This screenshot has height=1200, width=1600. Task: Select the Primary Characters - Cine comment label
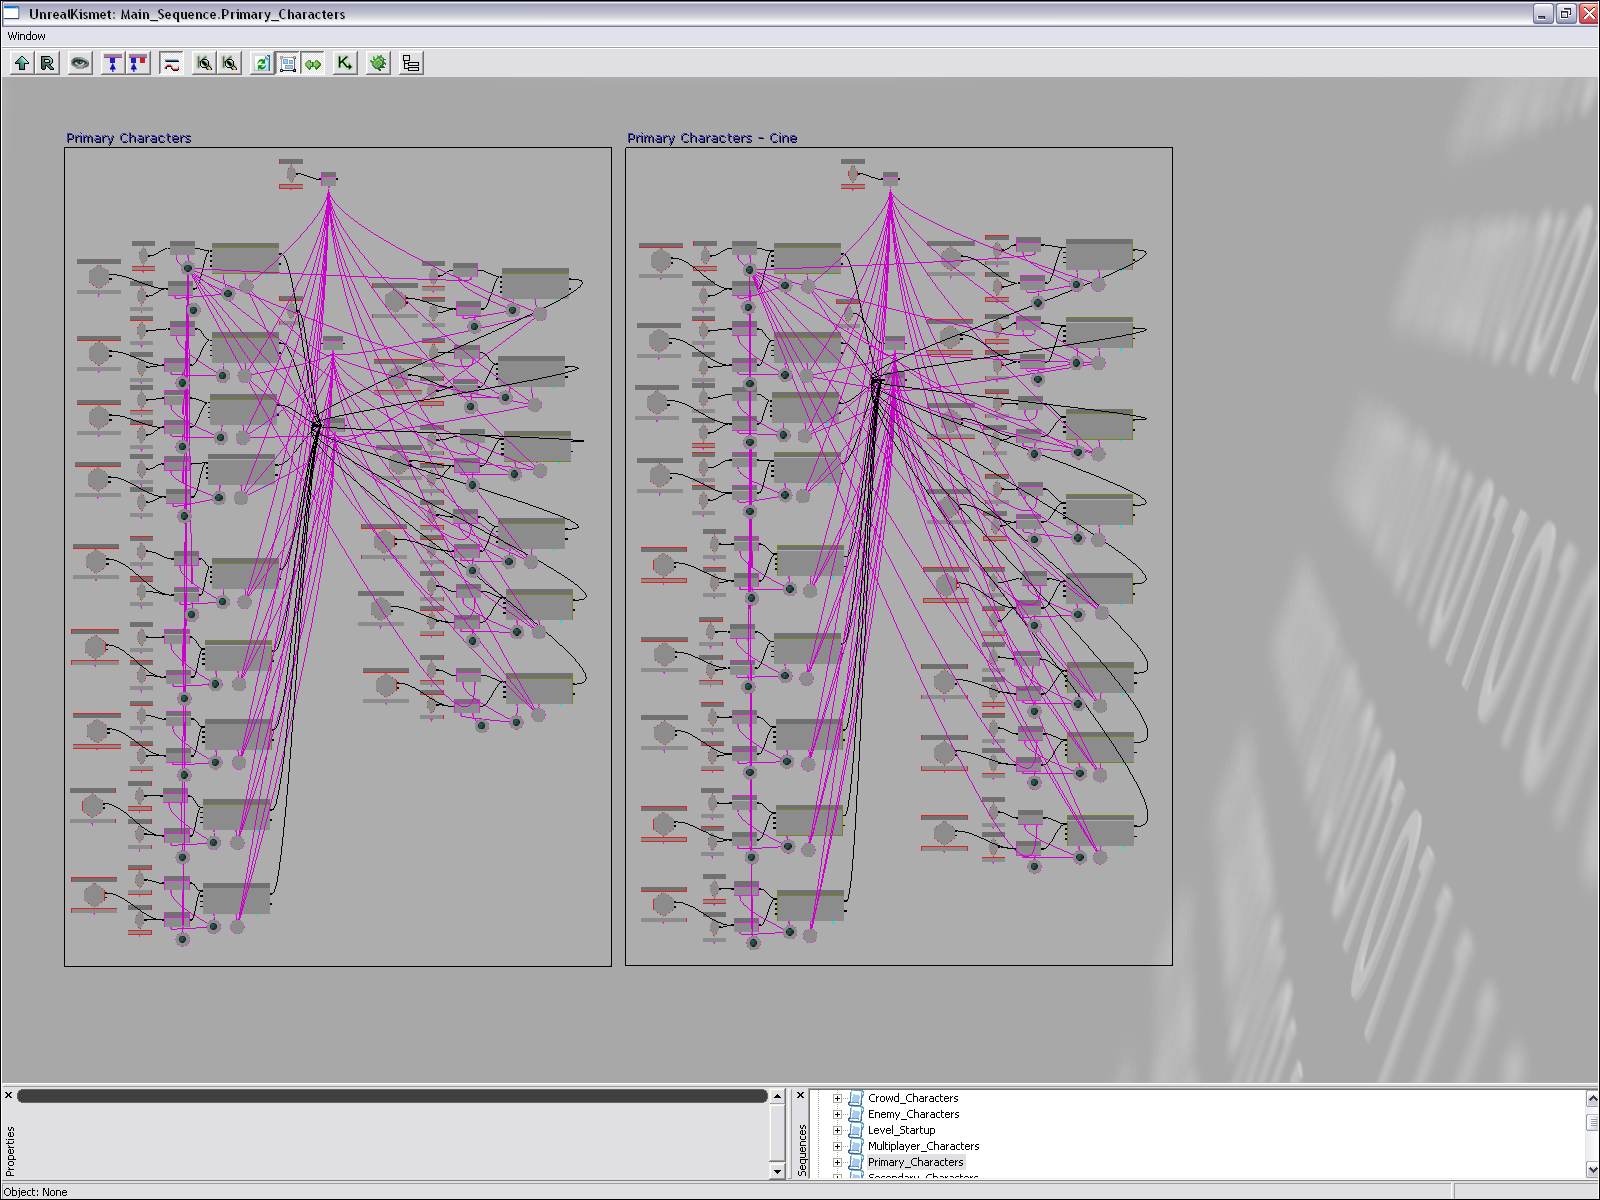coord(712,138)
